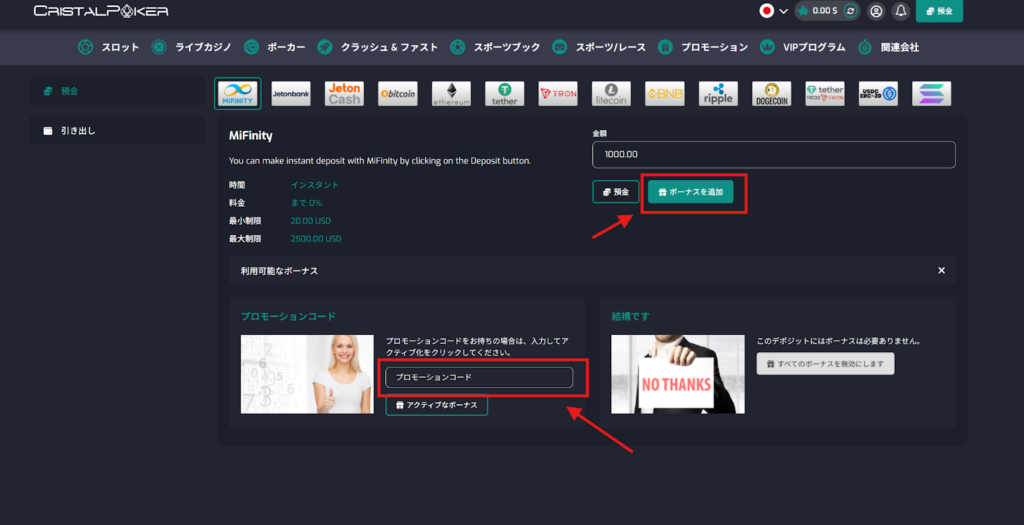1024x525 pixels.
Task: Select Solana deposit option
Action: point(931,93)
